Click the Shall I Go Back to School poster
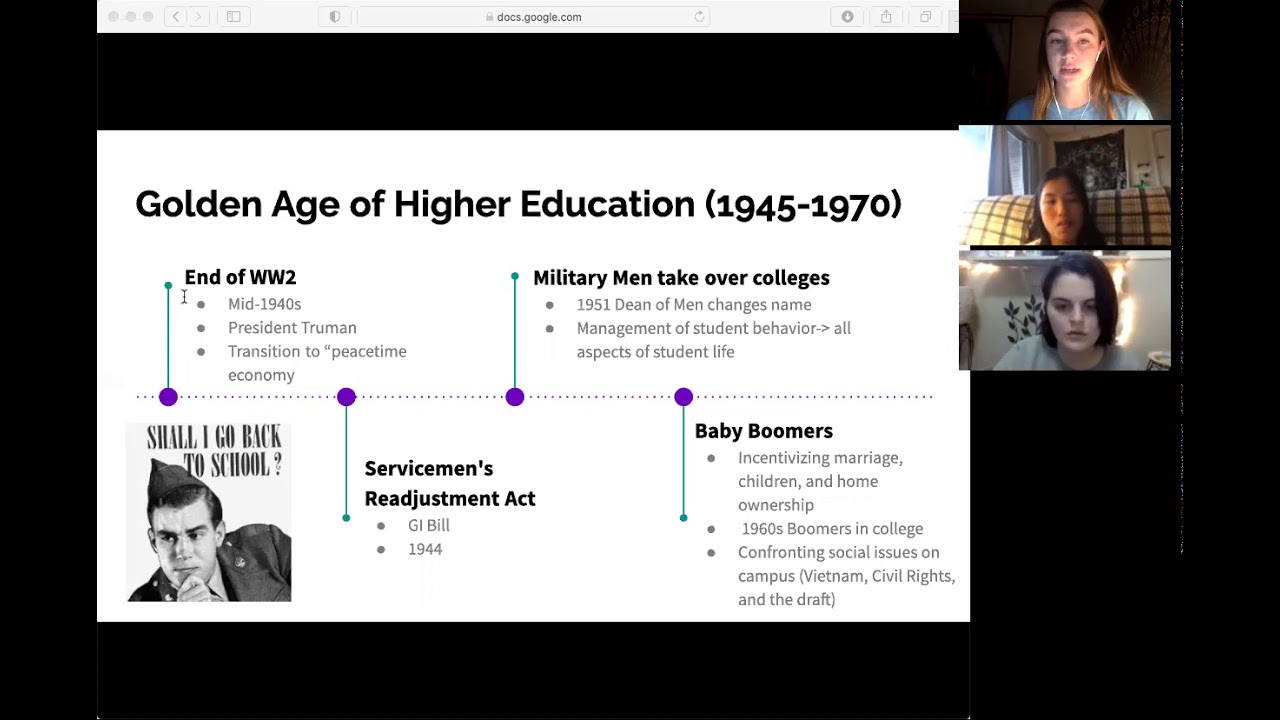Image resolution: width=1280 pixels, height=720 pixels. [209, 512]
